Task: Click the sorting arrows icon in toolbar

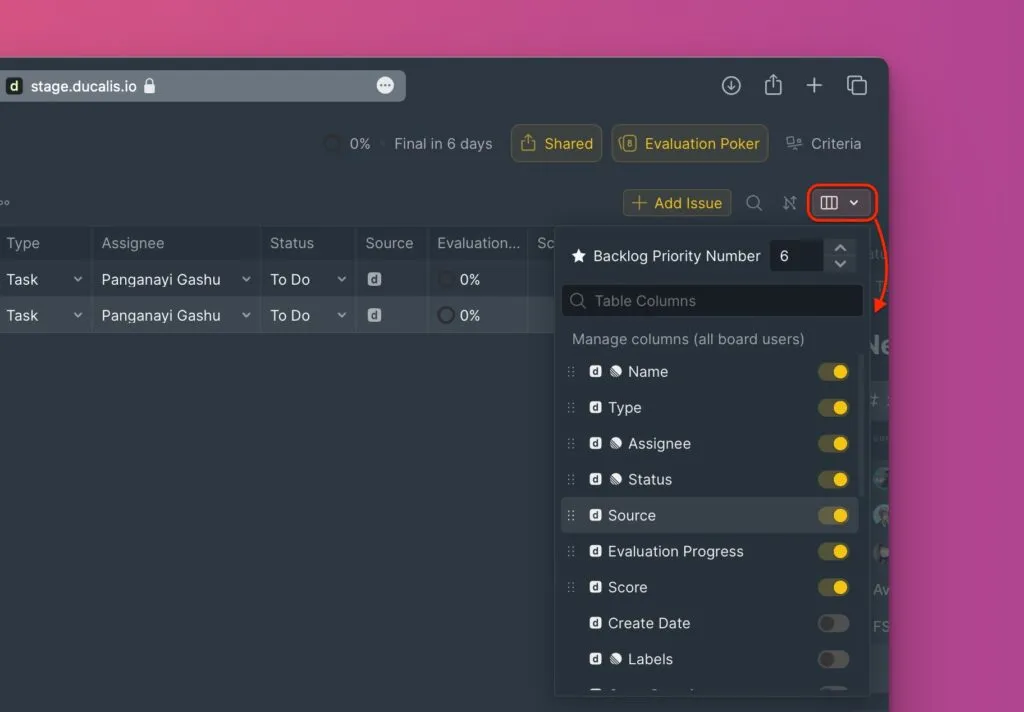Action: (x=790, y=203)
